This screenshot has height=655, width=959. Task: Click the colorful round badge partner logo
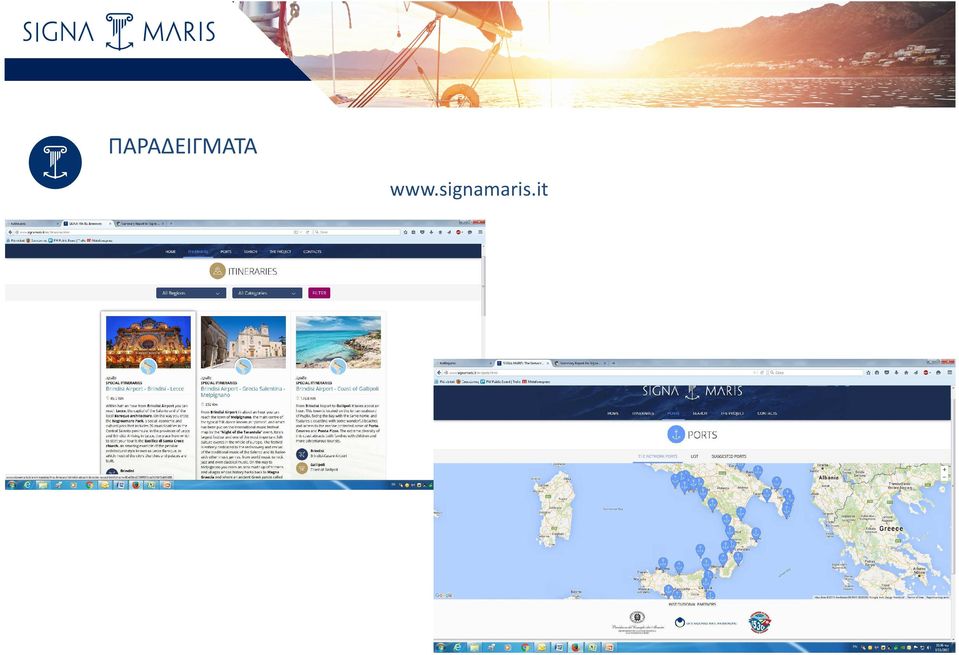[x=760, y=622]
